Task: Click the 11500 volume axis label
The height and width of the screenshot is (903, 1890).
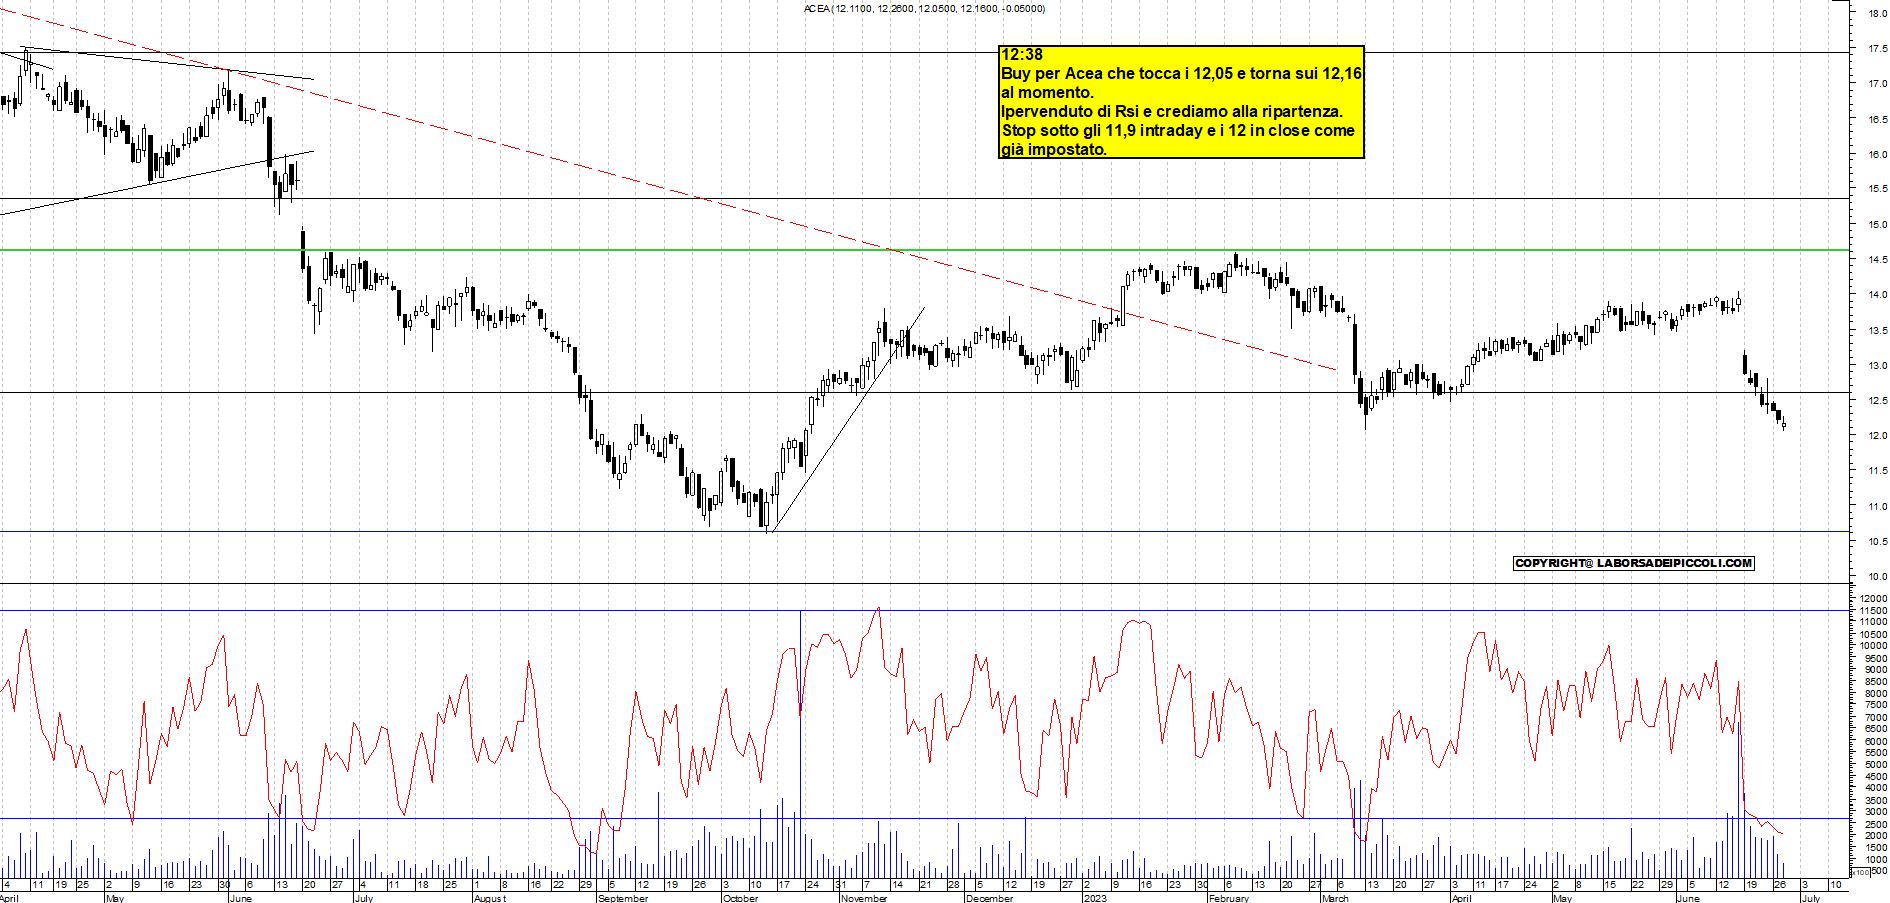Action: click(x=1874, y=610)
